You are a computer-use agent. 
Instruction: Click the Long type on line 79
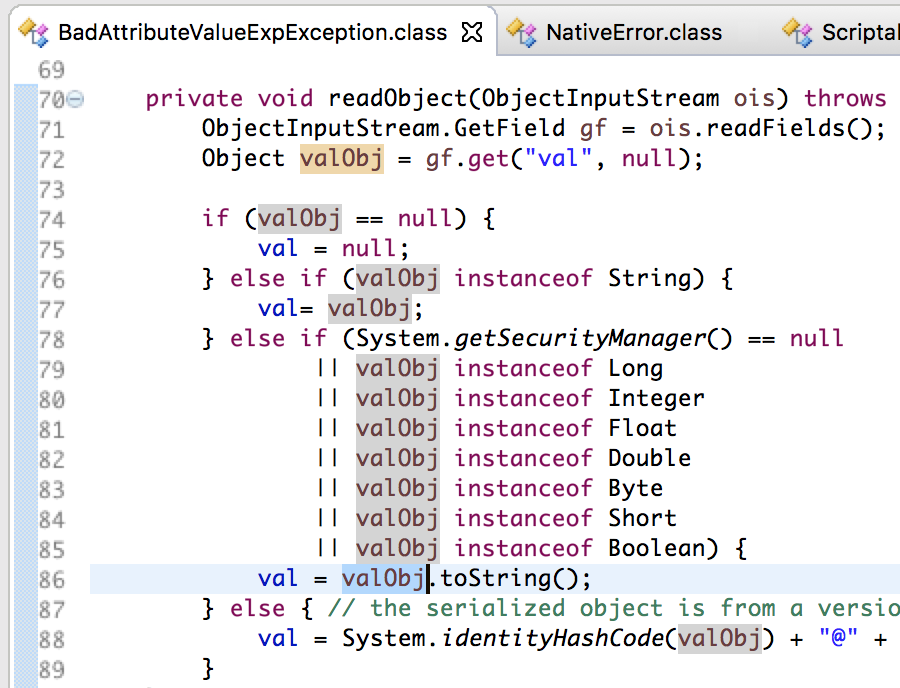[x=635, y=368]
